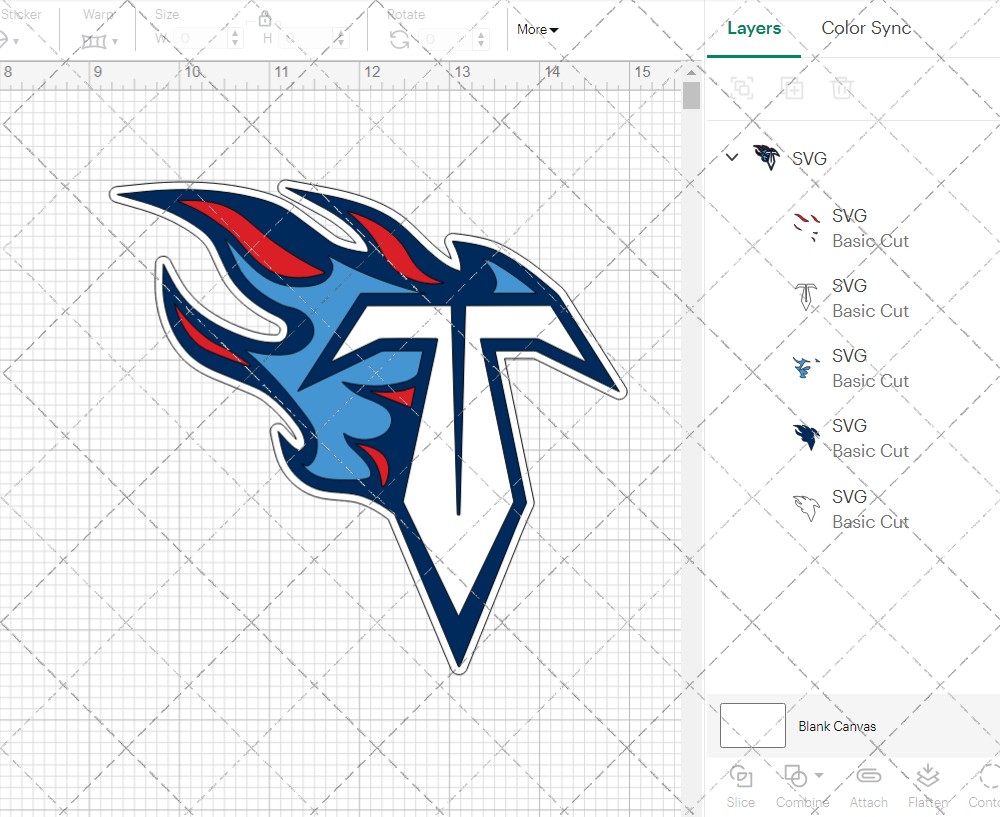Collapse the SVG group chevron
The height and width of the screenshot is (817, 1000).
(732, 156)
